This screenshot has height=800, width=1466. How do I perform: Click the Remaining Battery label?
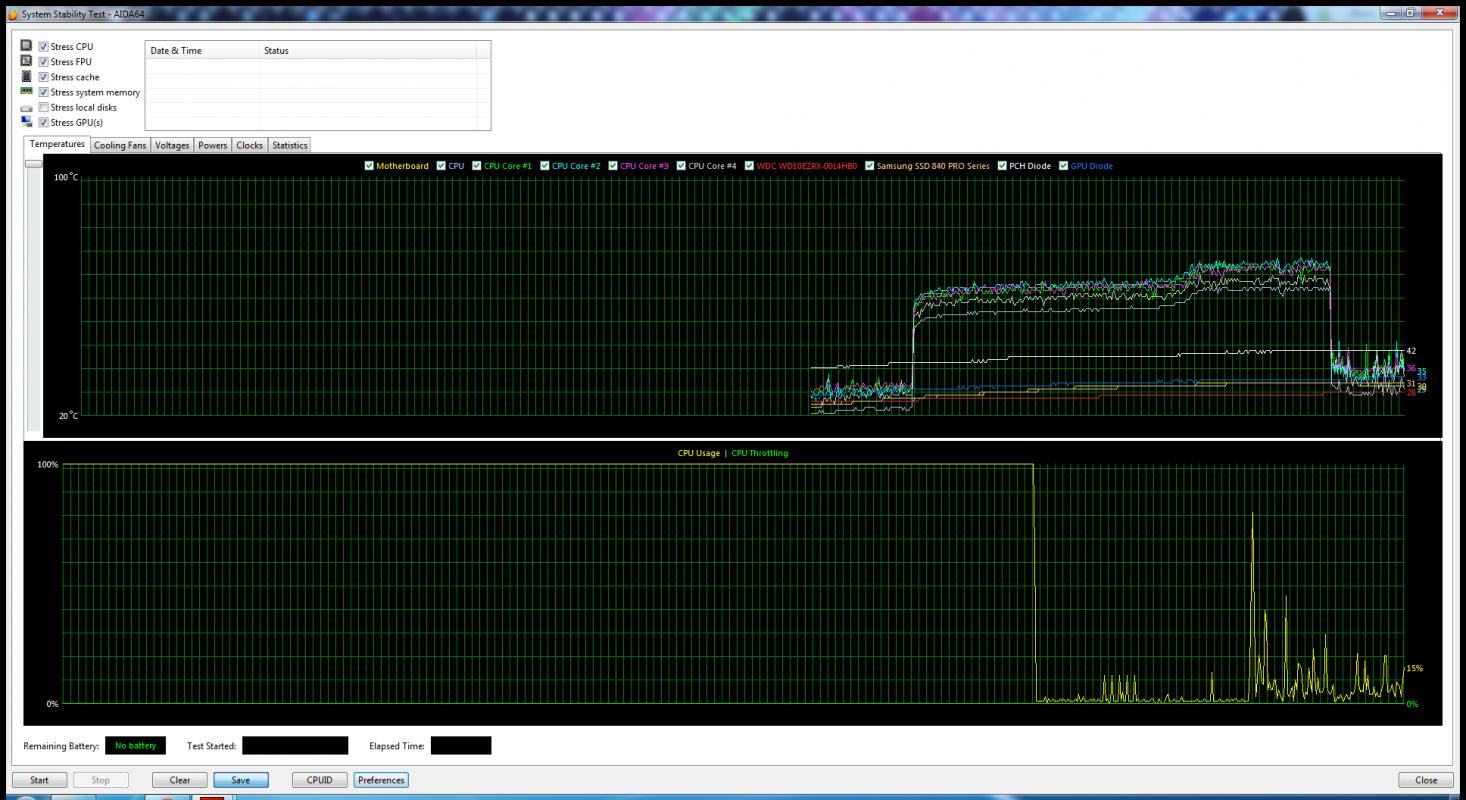(x=61, y=746)
